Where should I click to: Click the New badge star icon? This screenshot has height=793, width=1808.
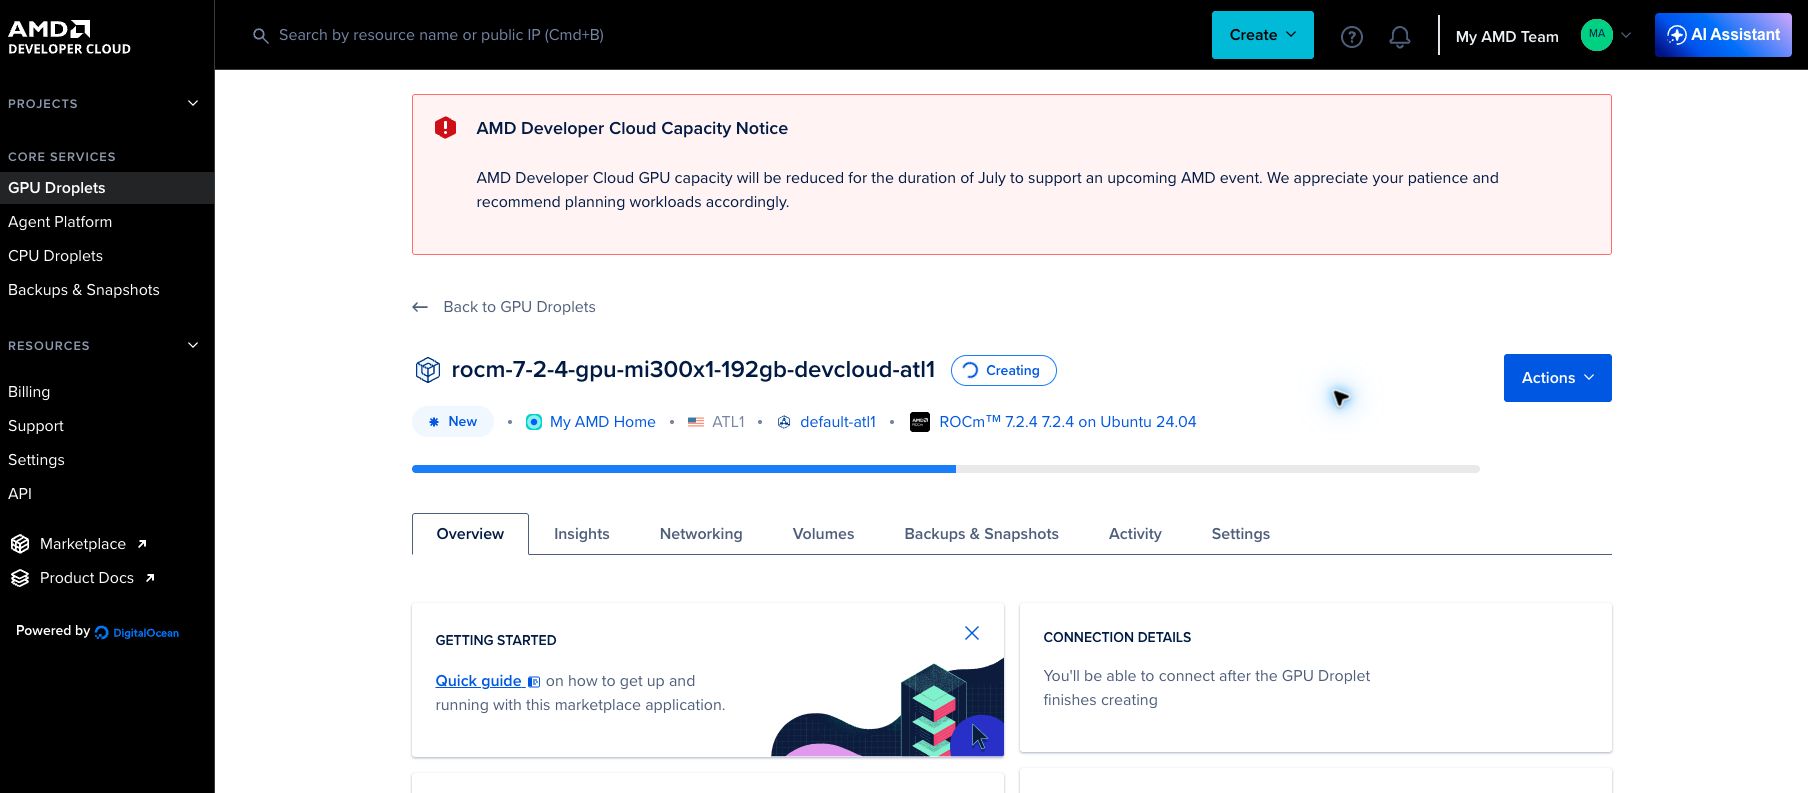(434, 422)
